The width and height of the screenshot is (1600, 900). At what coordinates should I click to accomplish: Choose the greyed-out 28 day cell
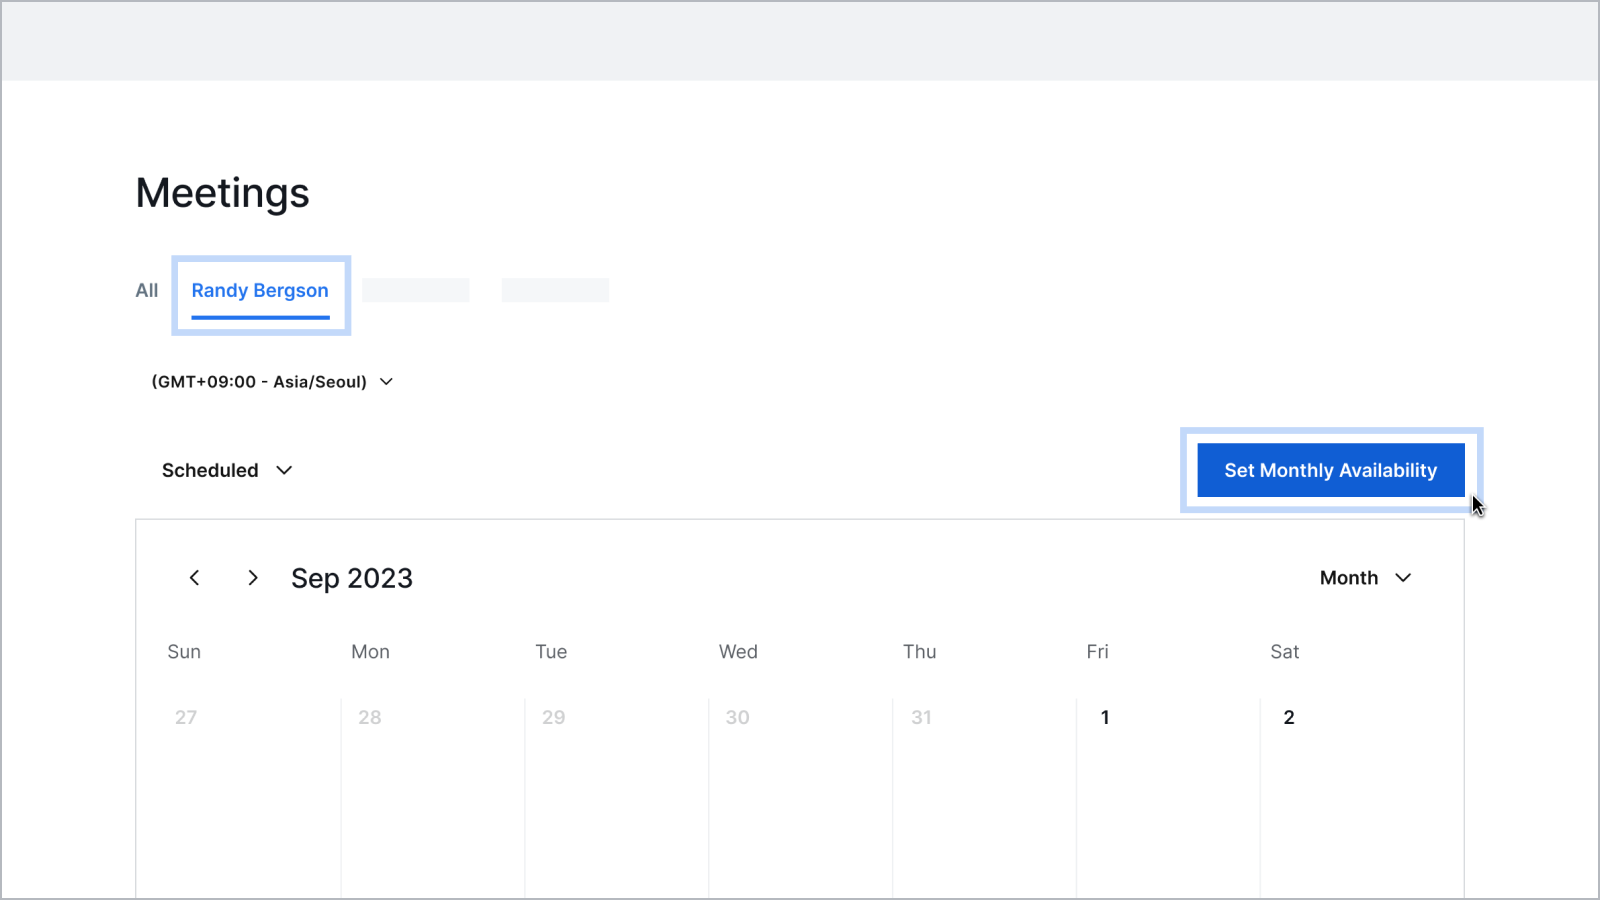370,717
